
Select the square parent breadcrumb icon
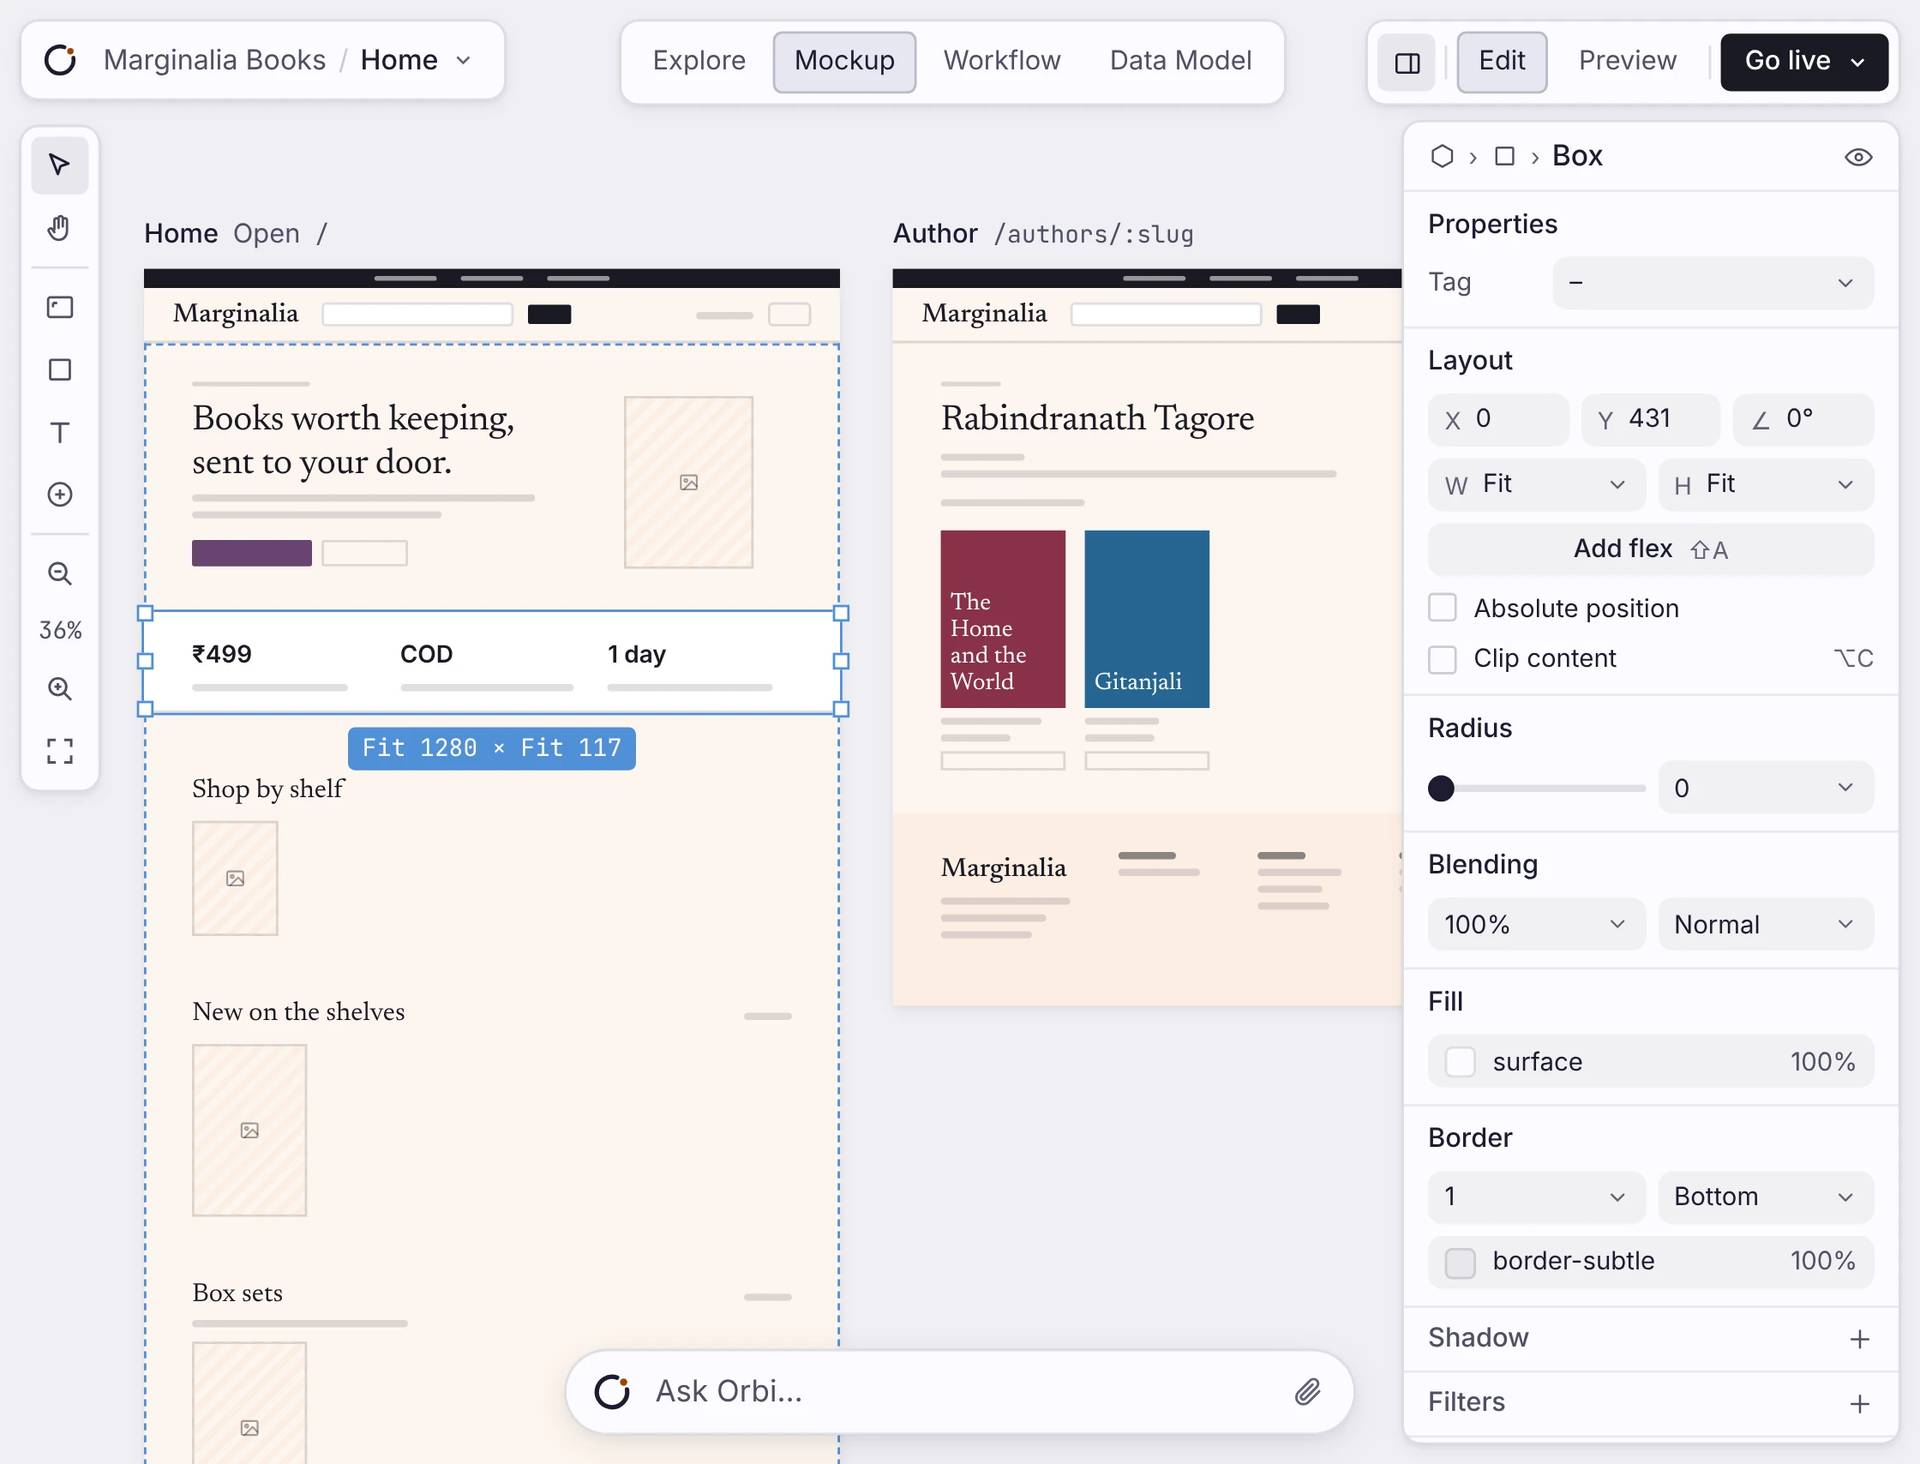[1505, 156]
